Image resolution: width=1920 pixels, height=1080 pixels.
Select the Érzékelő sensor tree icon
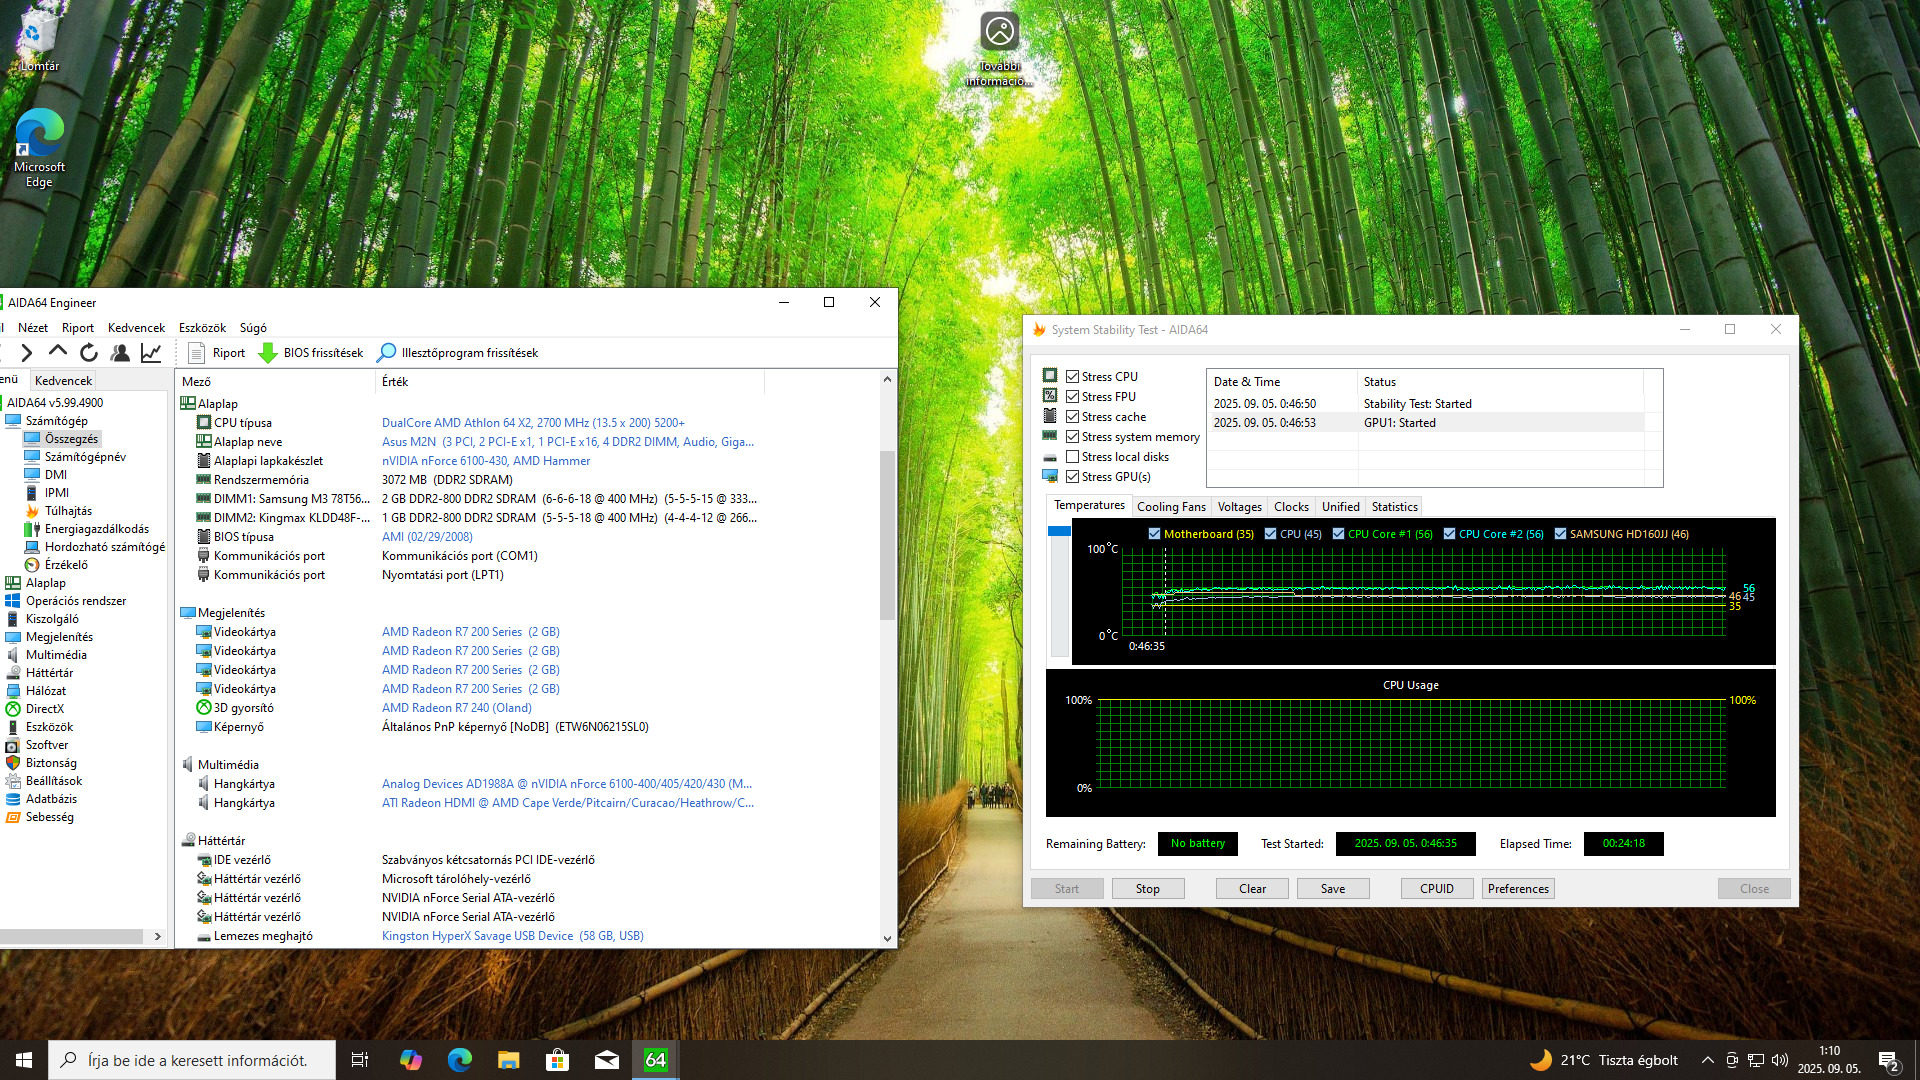pyautogui.click(x=32, y=565)
